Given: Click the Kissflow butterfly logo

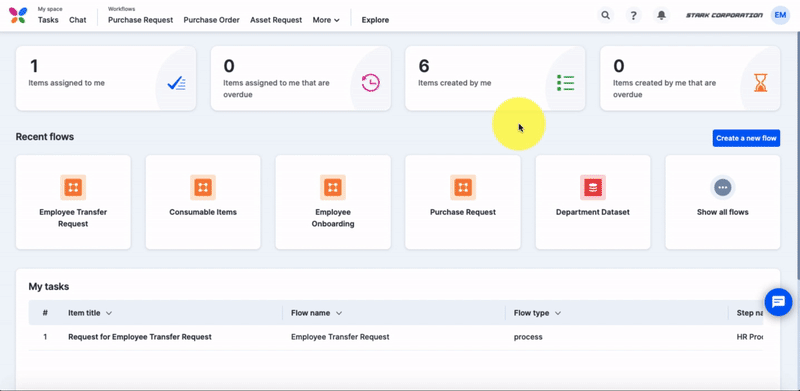Looking at the screenshot, I should click(18, 15).
